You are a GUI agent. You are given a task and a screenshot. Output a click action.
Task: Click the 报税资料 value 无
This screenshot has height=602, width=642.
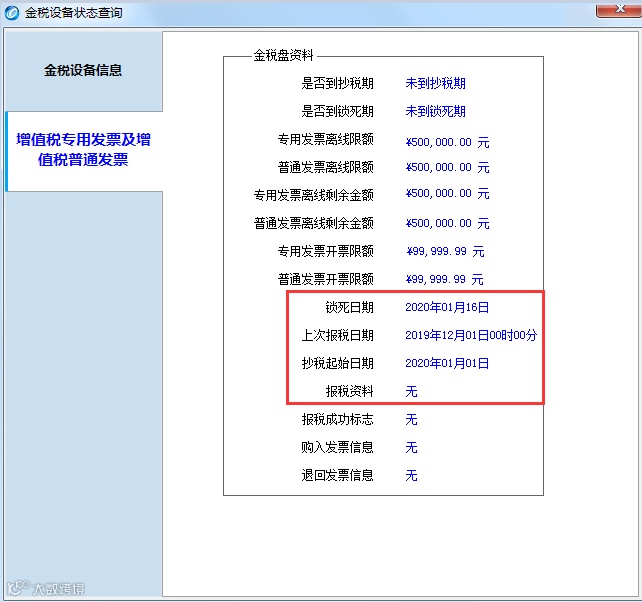click(411, 392)
